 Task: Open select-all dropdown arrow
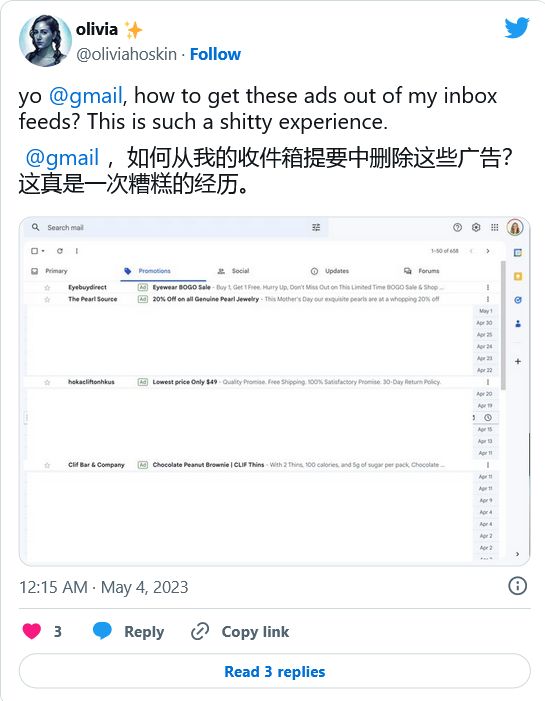tap(43, 251)
